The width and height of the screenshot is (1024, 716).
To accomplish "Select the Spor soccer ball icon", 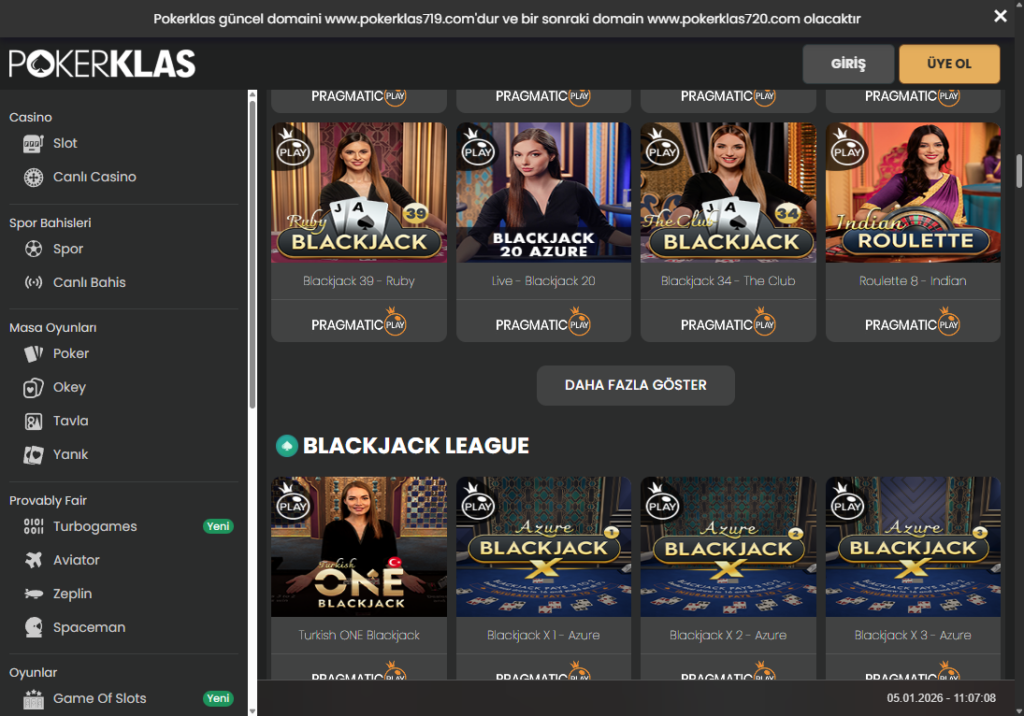I will 33,249.
